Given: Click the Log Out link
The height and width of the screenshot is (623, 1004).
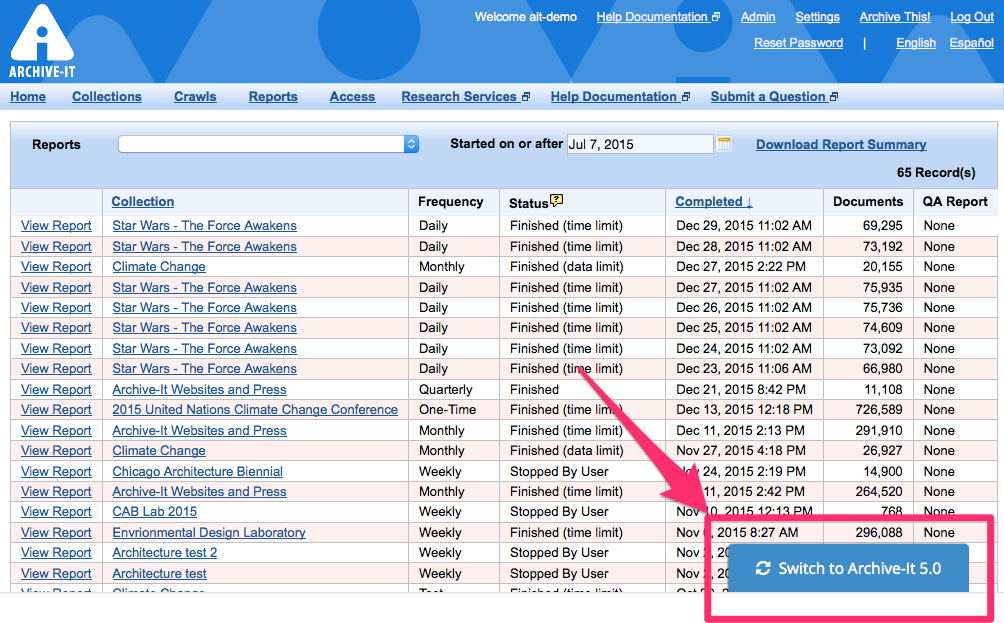Looking at the screenshot, I should coord(972,17).
